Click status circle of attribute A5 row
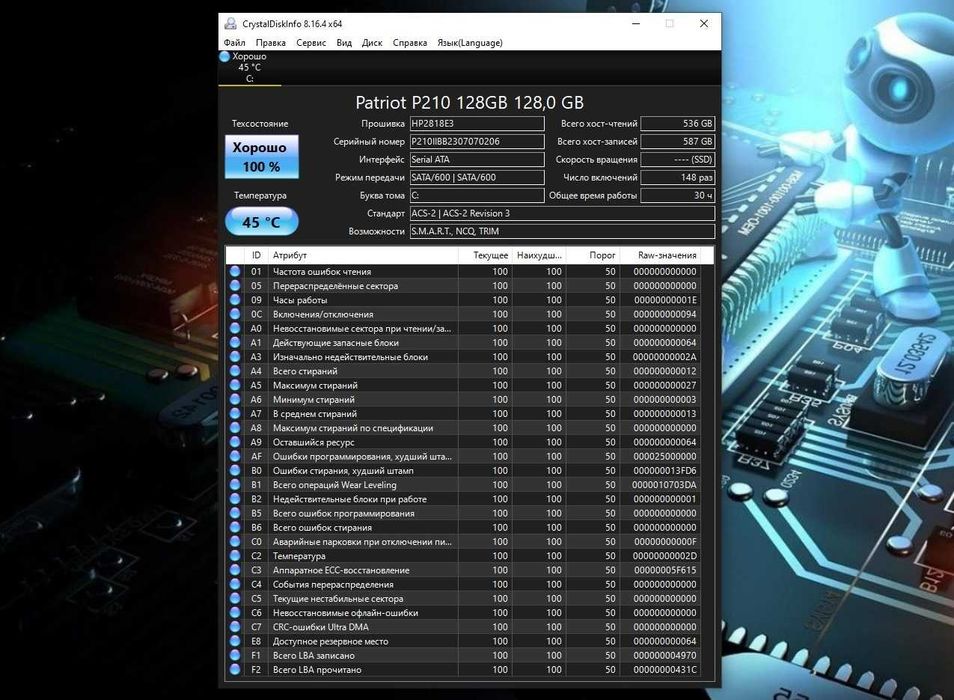The height and width of the screenshot is (700, 954). point(235,385)
